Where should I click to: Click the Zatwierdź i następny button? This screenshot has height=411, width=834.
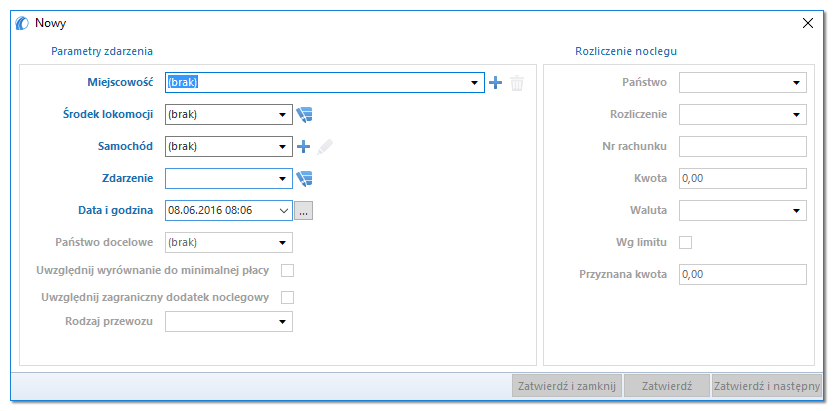(x=767, y=386)
